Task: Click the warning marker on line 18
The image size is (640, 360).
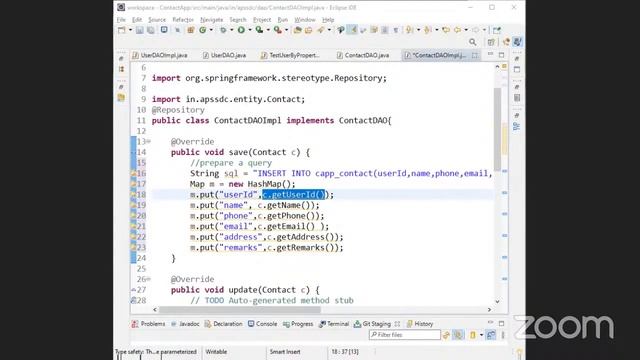Action: (x=133, y=195)
